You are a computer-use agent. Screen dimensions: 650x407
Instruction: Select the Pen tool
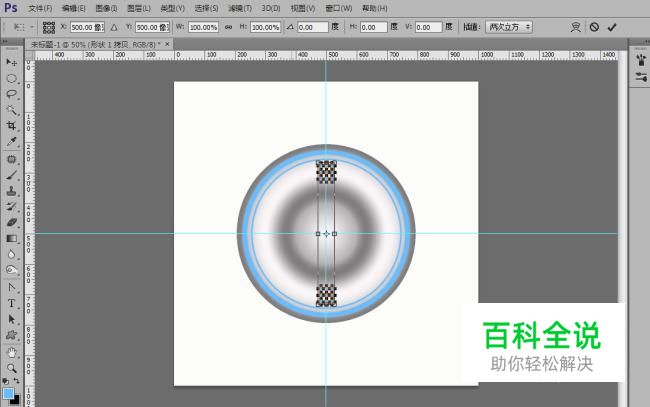[11, 287]
